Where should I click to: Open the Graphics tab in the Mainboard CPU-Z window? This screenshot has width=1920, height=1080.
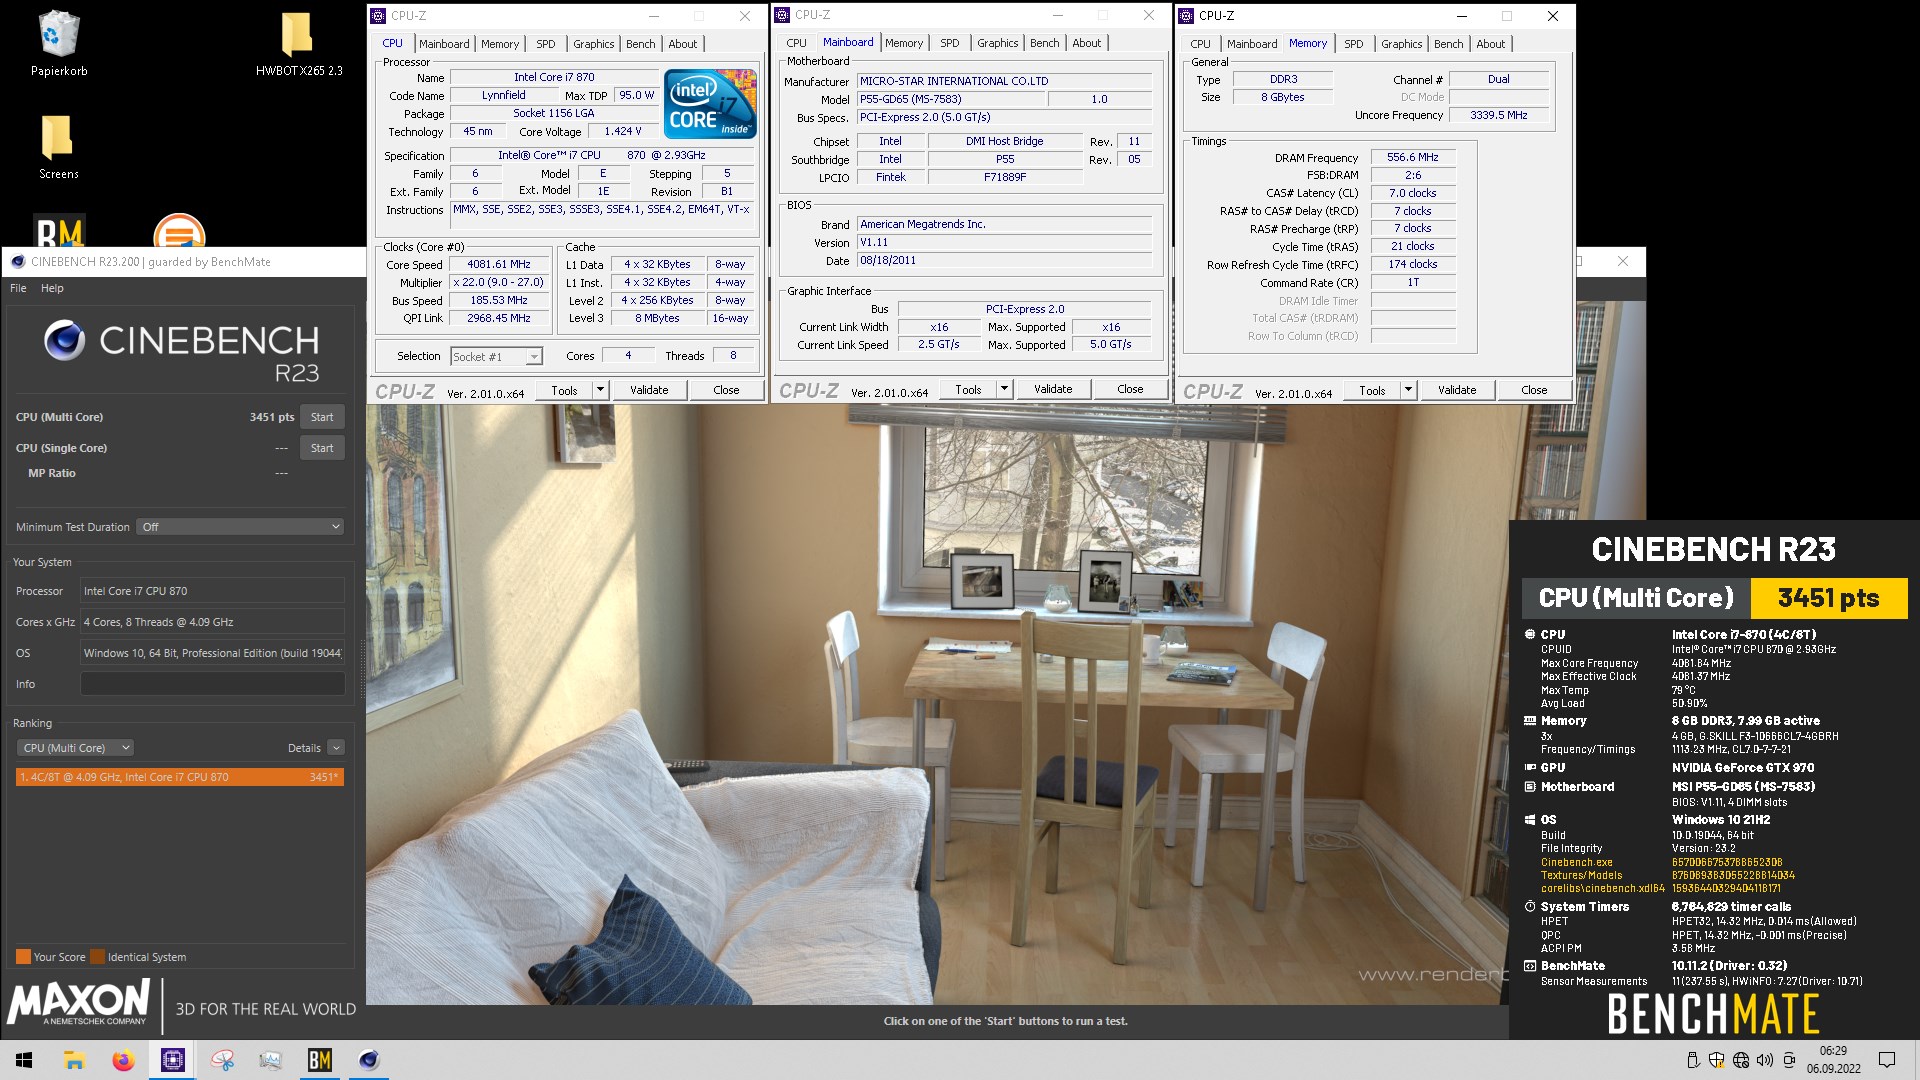tap(997, 43)
